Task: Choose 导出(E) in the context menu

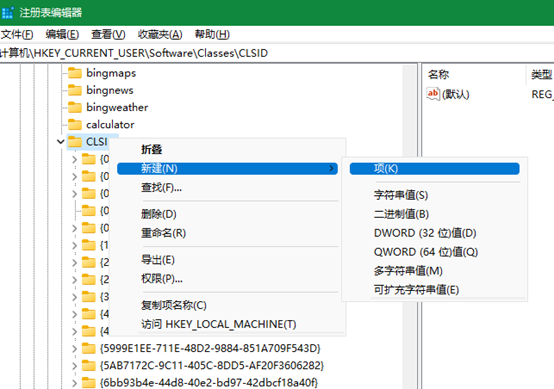Action: [x=227, y=260]
